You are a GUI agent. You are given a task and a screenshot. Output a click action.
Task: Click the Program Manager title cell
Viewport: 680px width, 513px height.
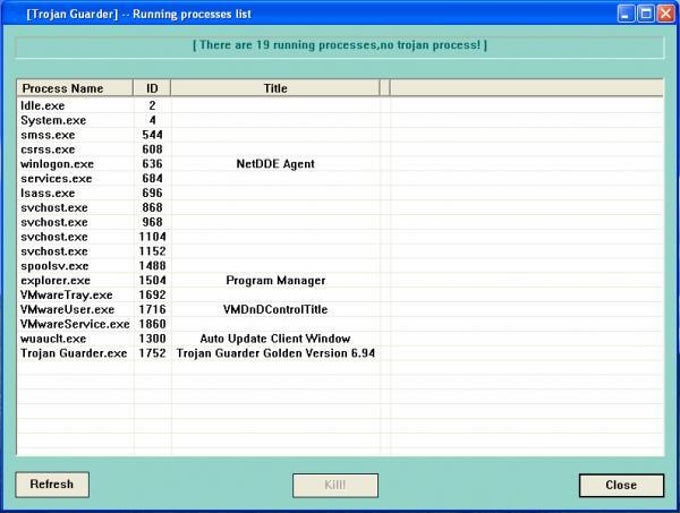coord(275,281)
